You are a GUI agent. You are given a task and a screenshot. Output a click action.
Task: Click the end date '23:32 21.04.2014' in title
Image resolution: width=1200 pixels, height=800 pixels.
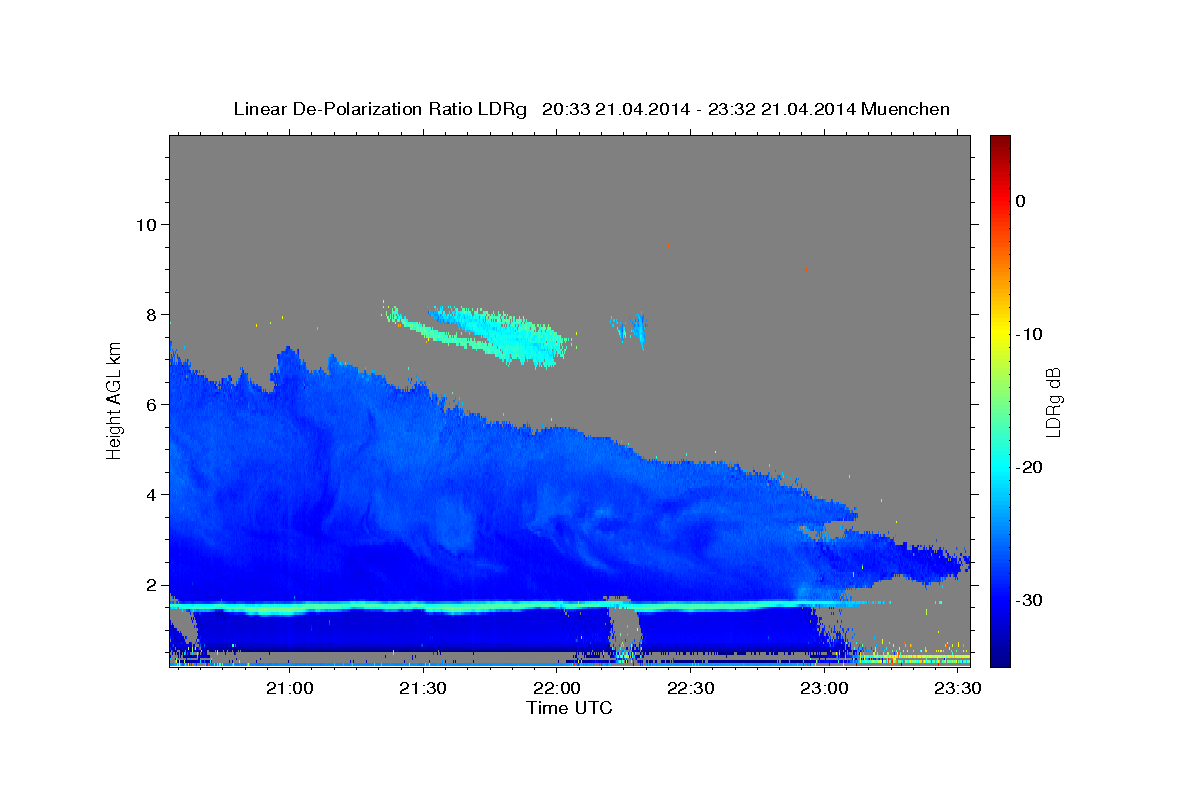[781, 109]
